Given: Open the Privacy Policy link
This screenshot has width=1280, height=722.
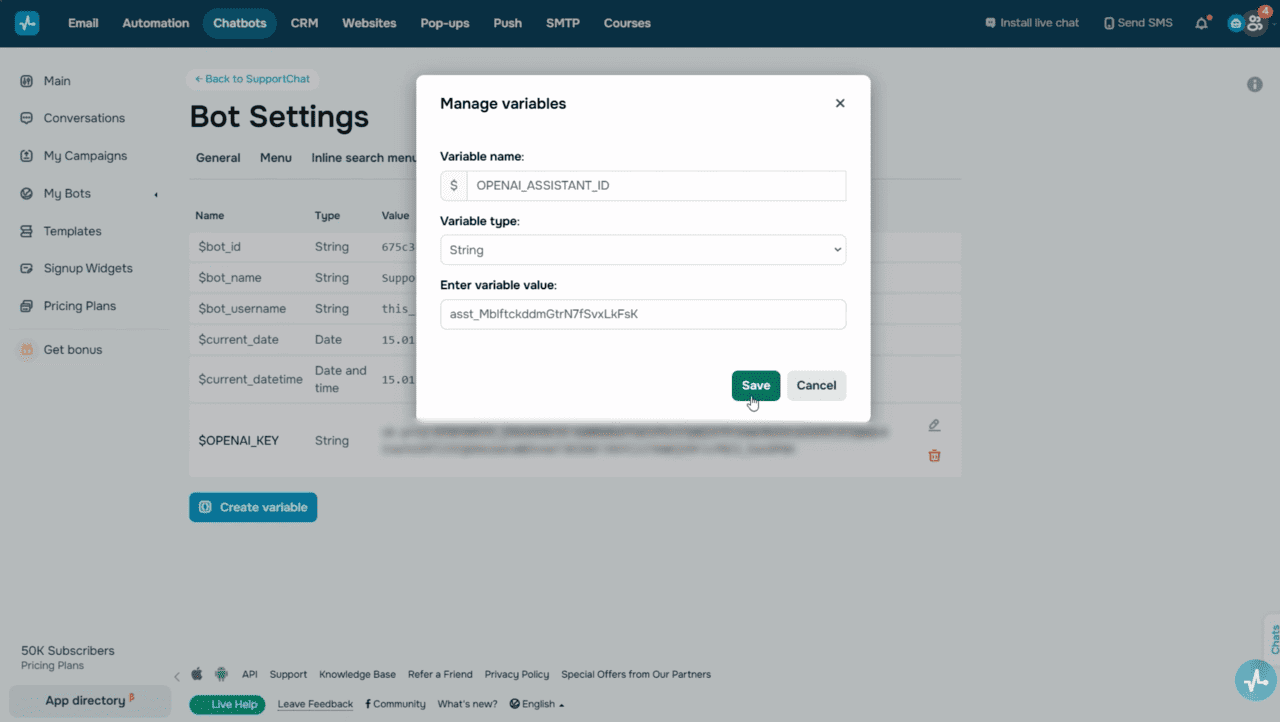Looking at the screenshot, I should pyautogui.click(x=517, y=675).
